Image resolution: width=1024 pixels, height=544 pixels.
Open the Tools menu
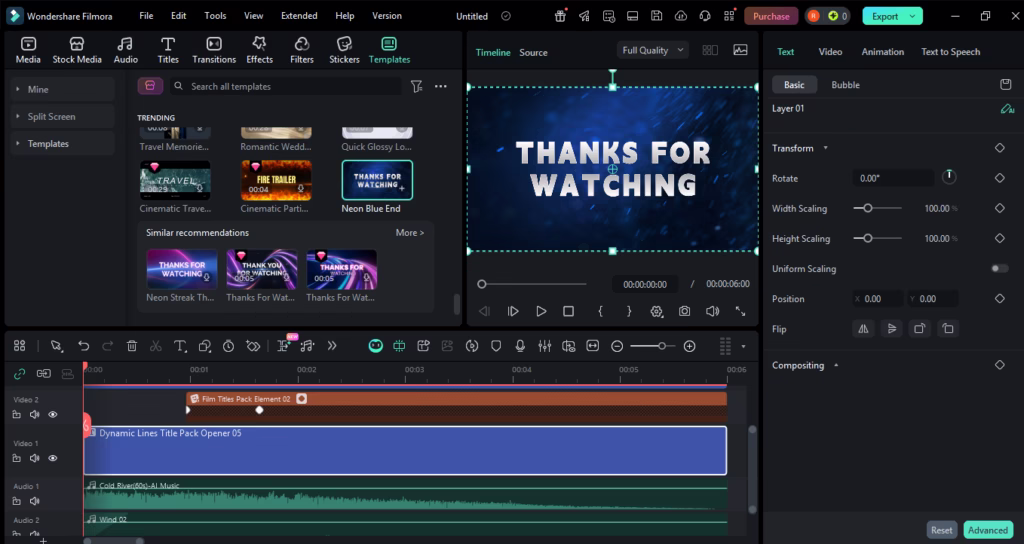coord(215,16)
